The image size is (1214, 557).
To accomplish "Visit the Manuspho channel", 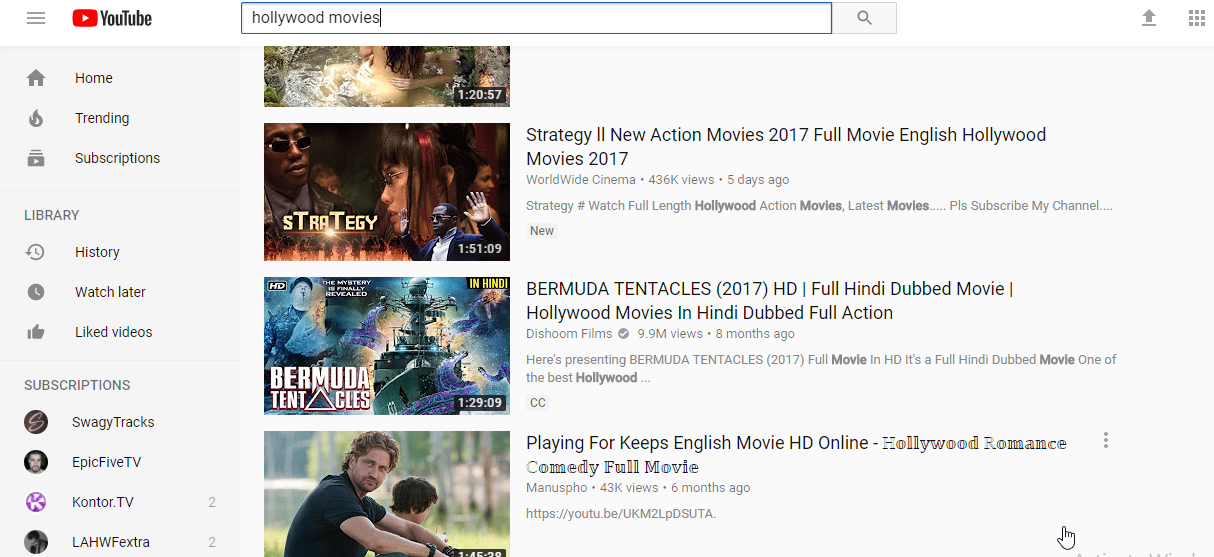I will point(557,488).
